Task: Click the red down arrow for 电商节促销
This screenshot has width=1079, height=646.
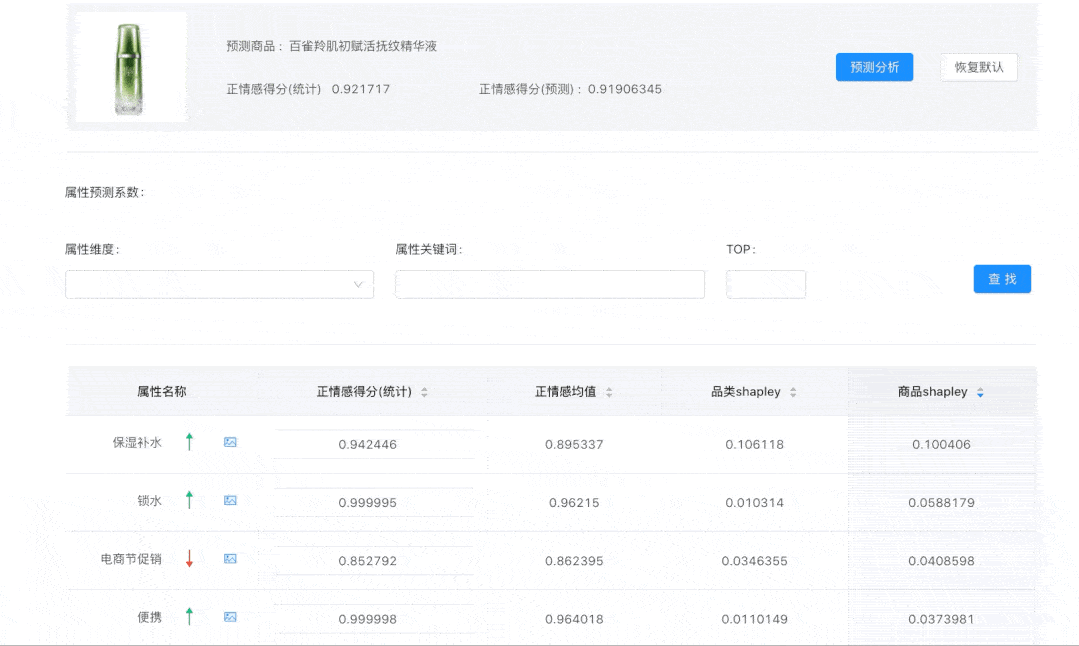Action: coord(189,559)
